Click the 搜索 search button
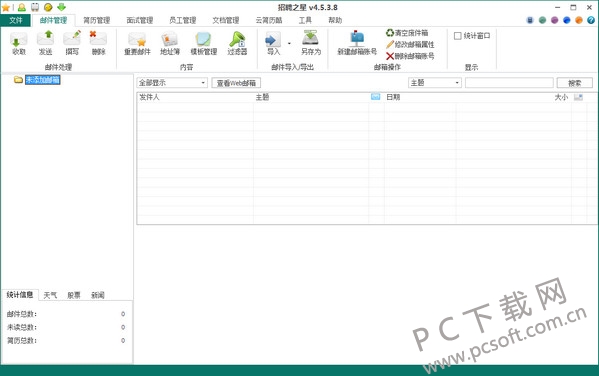The image size is (599, 376). tap(575, 83)
